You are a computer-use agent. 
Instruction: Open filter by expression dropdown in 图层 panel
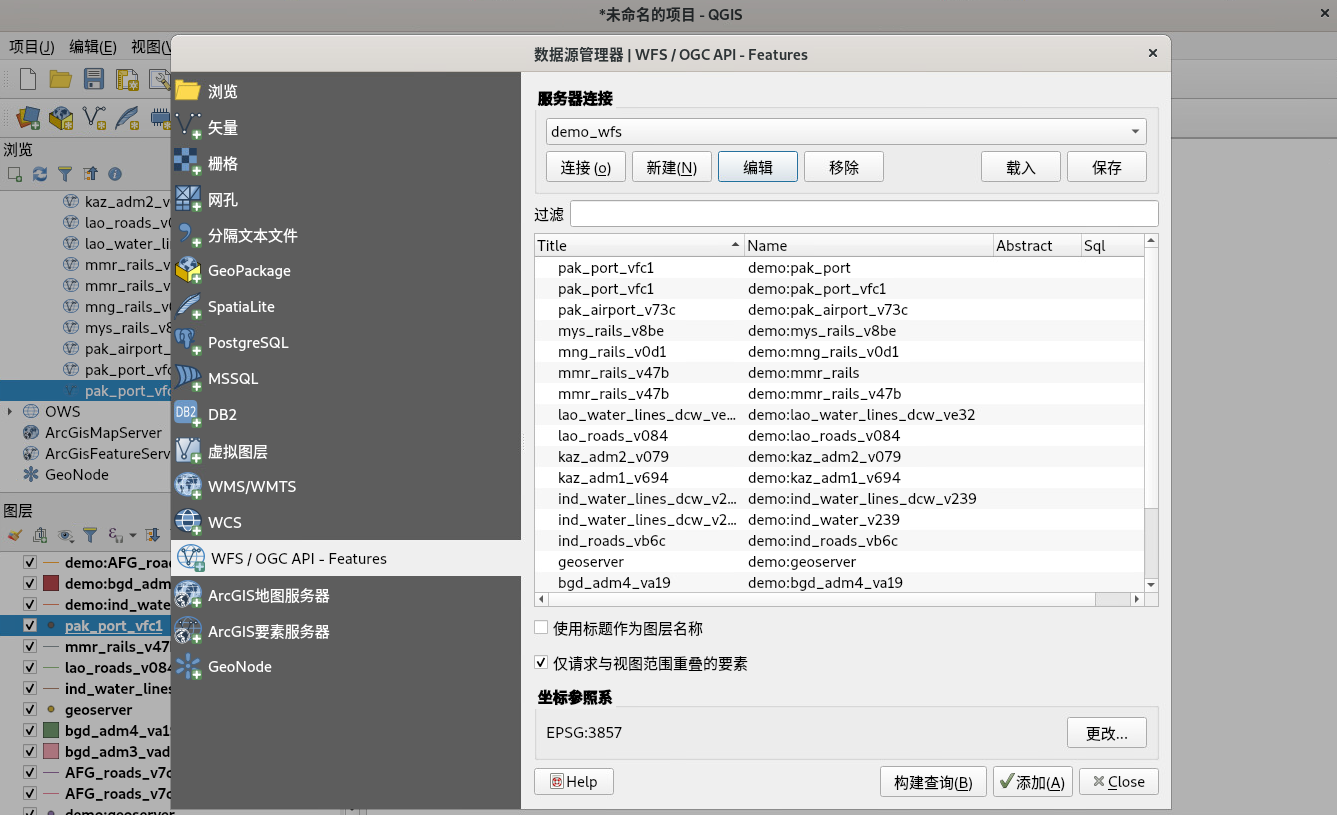120,535
